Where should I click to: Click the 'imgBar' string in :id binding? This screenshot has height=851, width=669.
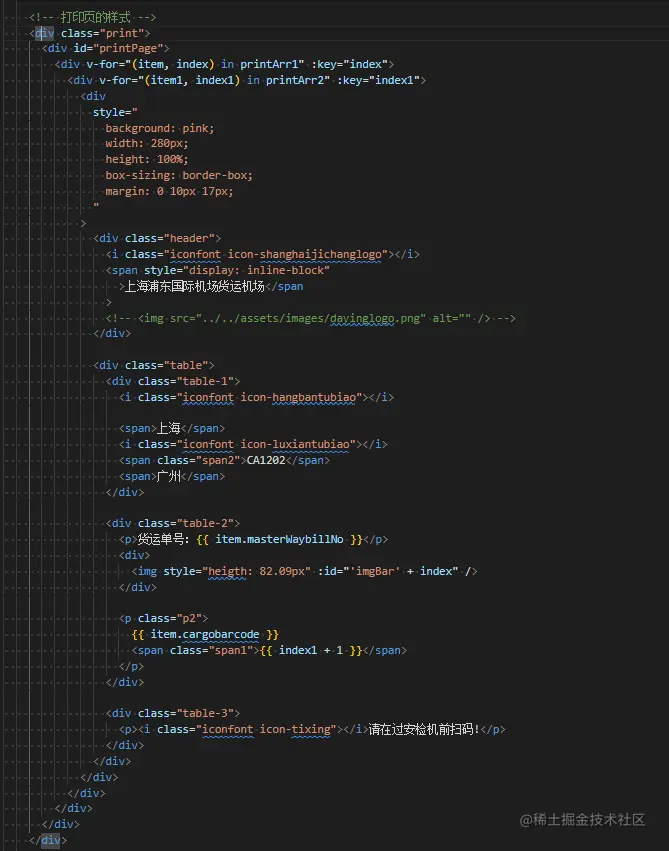(375, 571)
